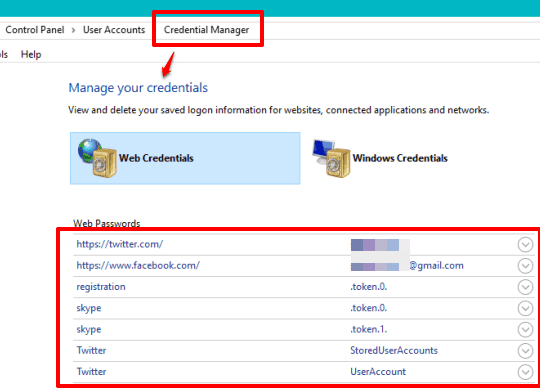Expand the skype .token.0. entry chevron
This screenshot has height=388, width=540.
(525, 308)
